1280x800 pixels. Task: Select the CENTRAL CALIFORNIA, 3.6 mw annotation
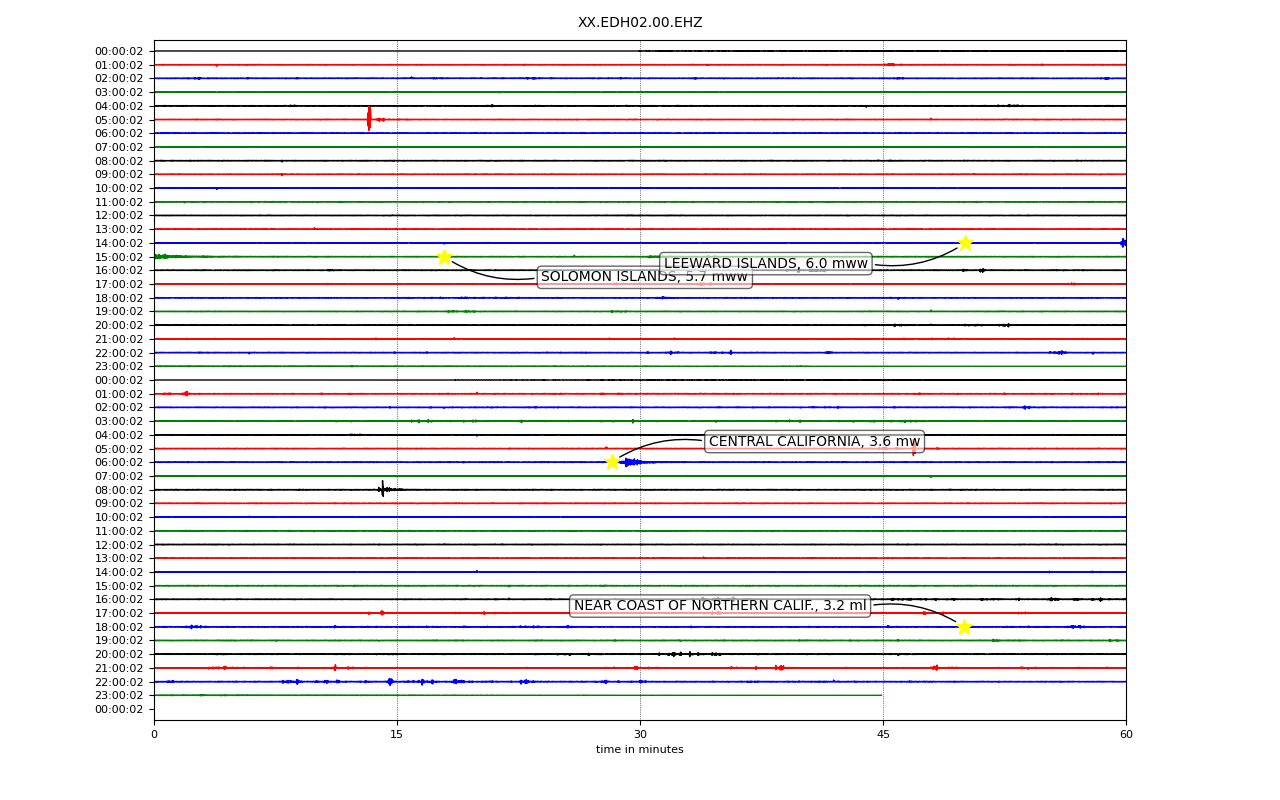pyautogui.click(x=814, y=442)
